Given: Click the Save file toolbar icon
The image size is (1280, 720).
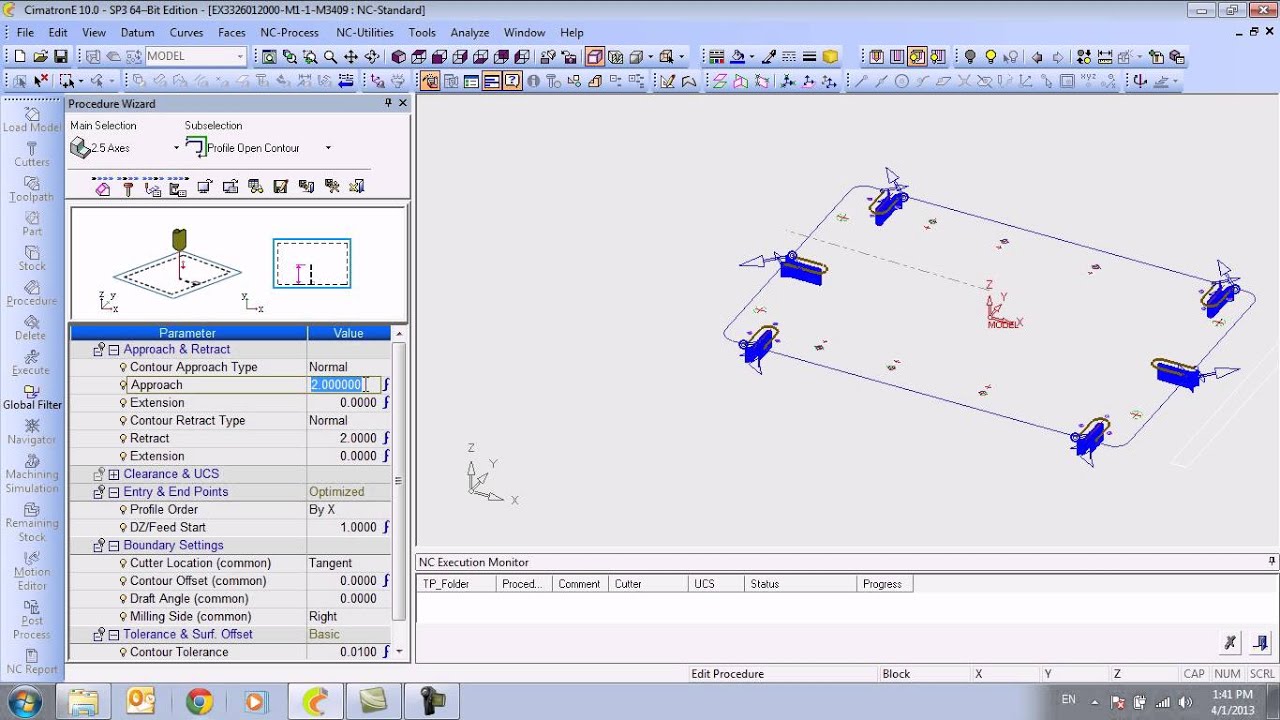Looking at the screenshot, I should click(x=61, y=57).
